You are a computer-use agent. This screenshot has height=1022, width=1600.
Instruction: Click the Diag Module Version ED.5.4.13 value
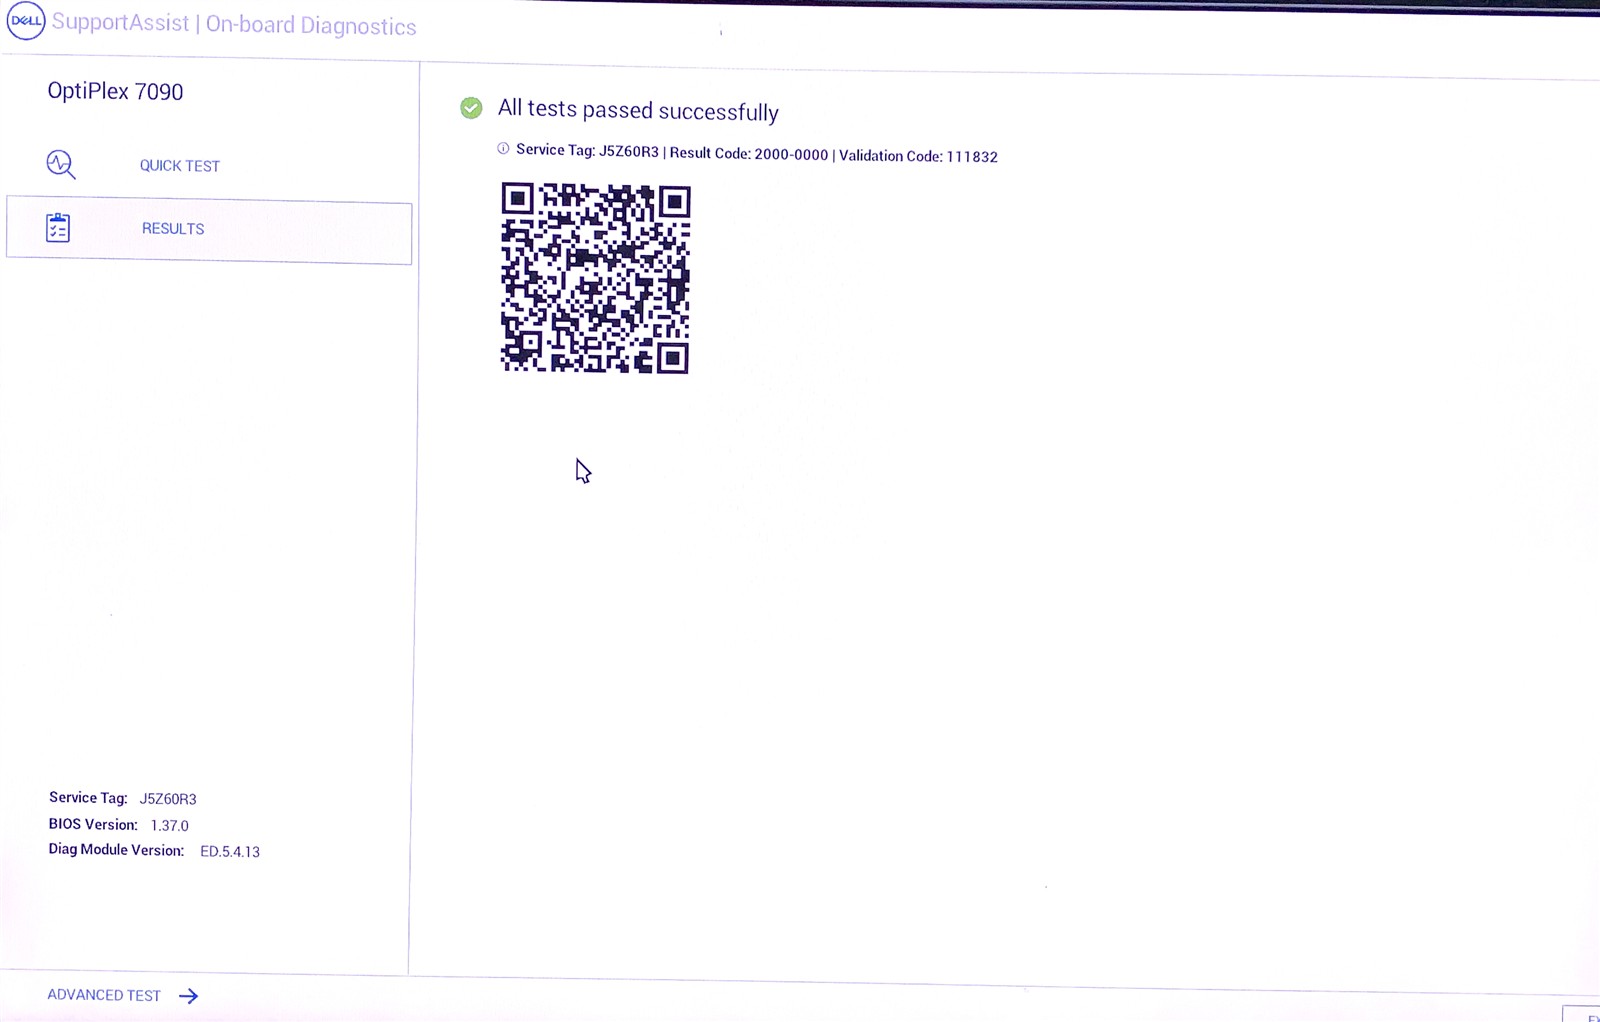pyautogui.click(x=230, y=852)
